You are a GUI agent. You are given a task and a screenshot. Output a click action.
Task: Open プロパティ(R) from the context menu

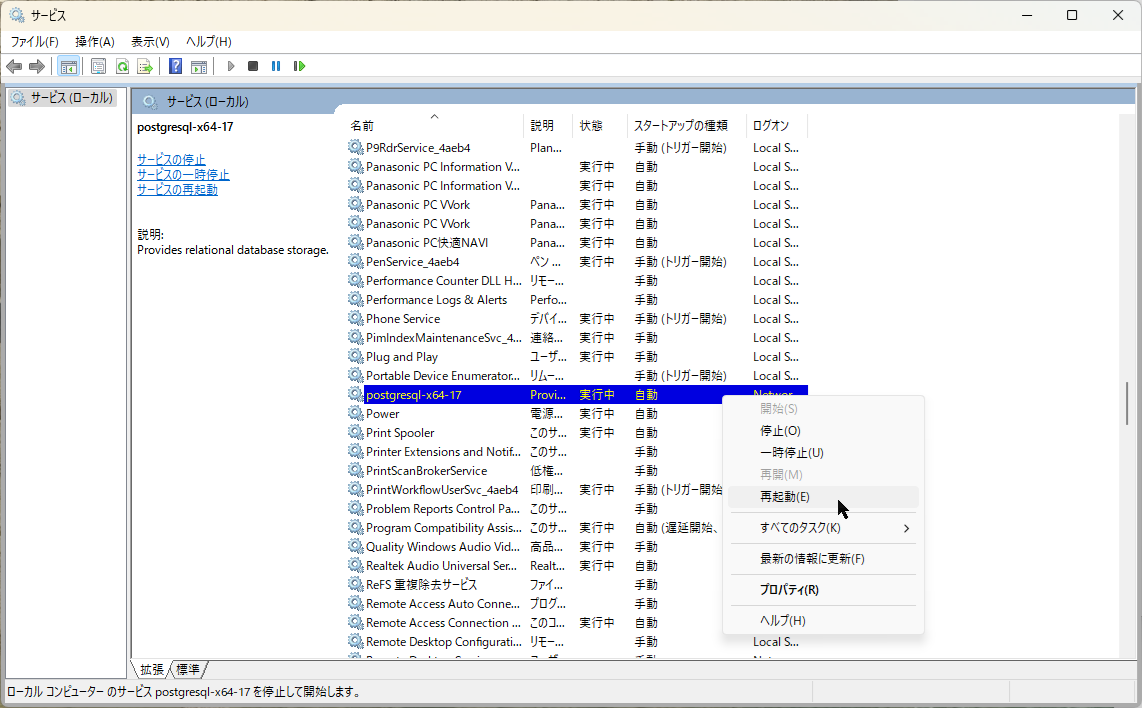coord(789,590)
